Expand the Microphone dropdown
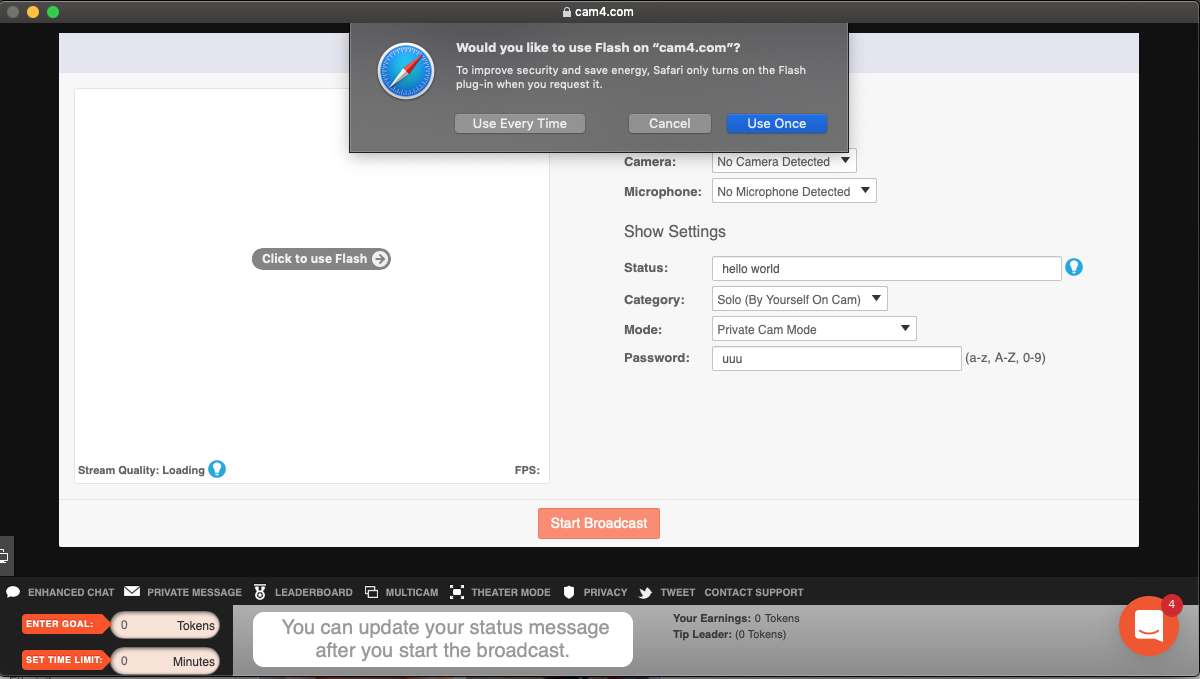 click(794, 191)
